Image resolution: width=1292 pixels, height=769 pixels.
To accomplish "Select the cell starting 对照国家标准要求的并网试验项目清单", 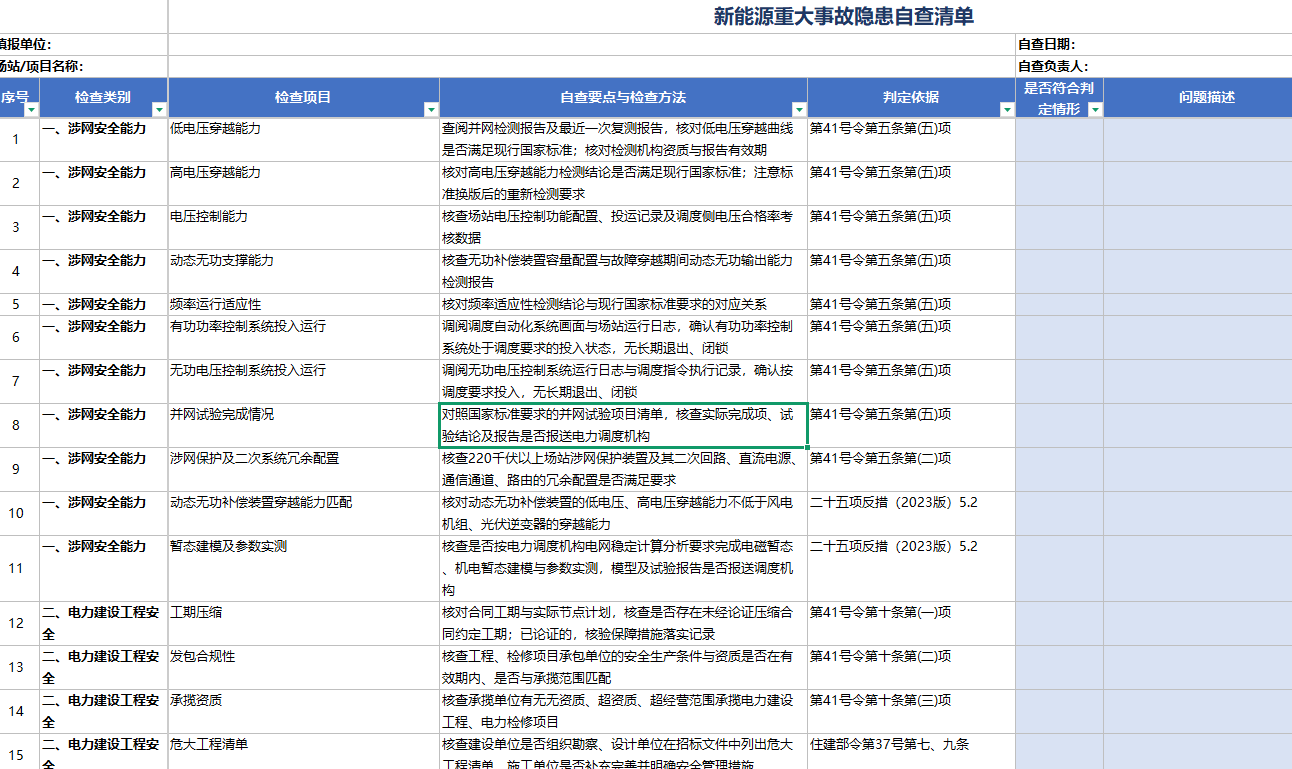I will pyautogui.click(x=623, y=425).
